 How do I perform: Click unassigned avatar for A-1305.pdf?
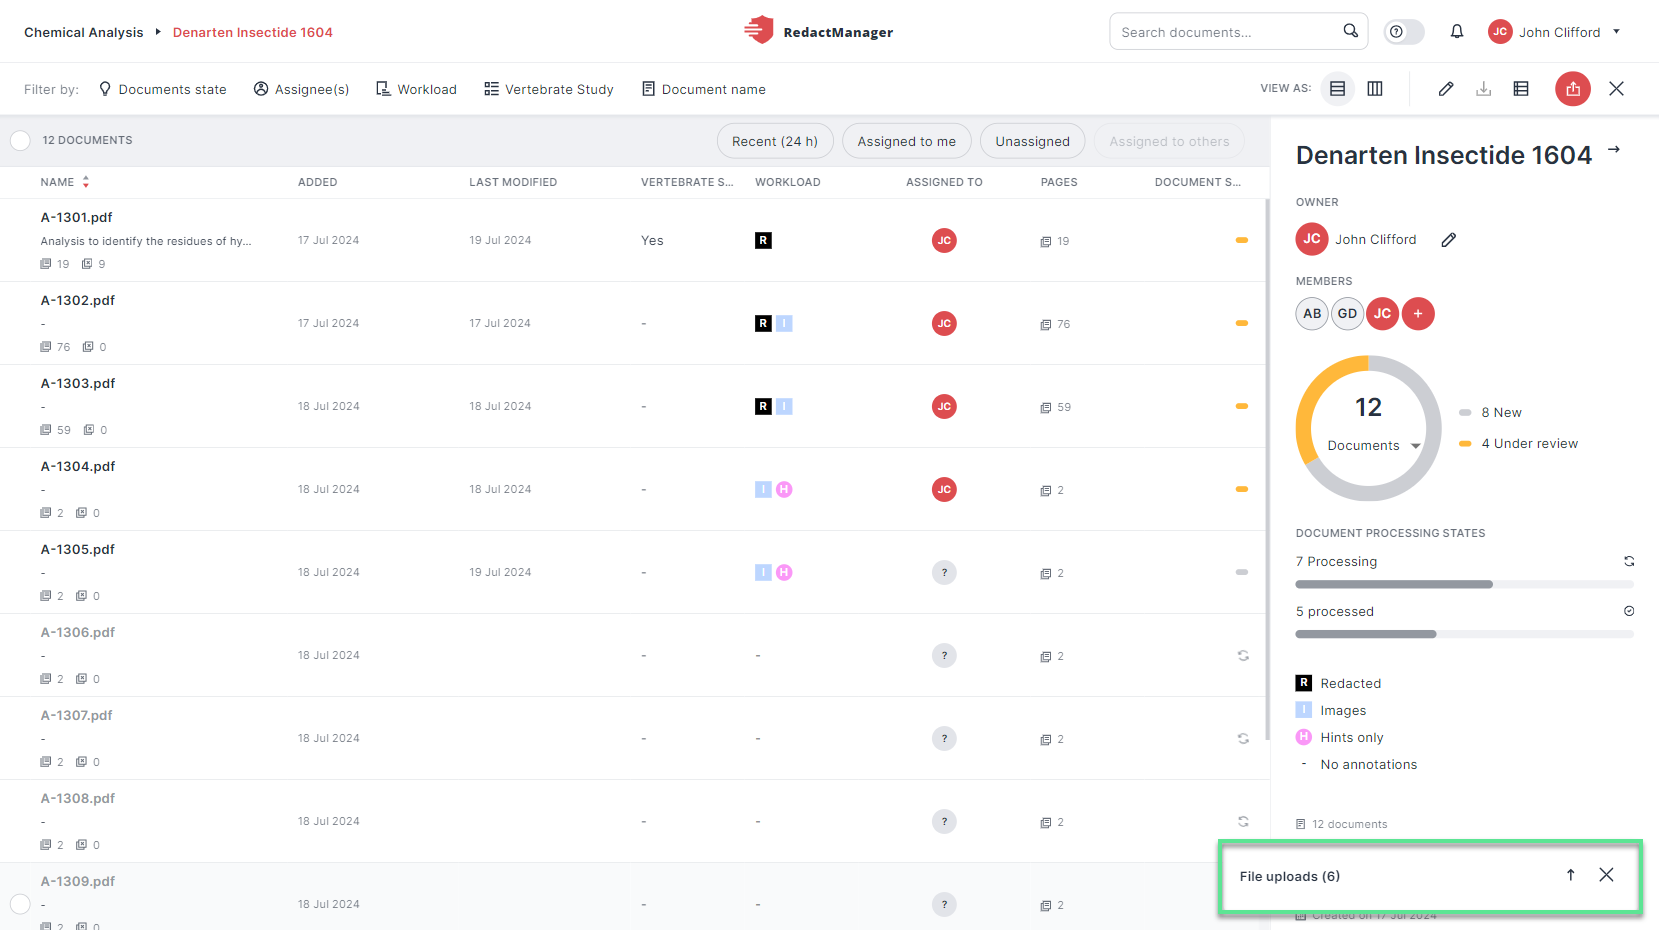944,572
